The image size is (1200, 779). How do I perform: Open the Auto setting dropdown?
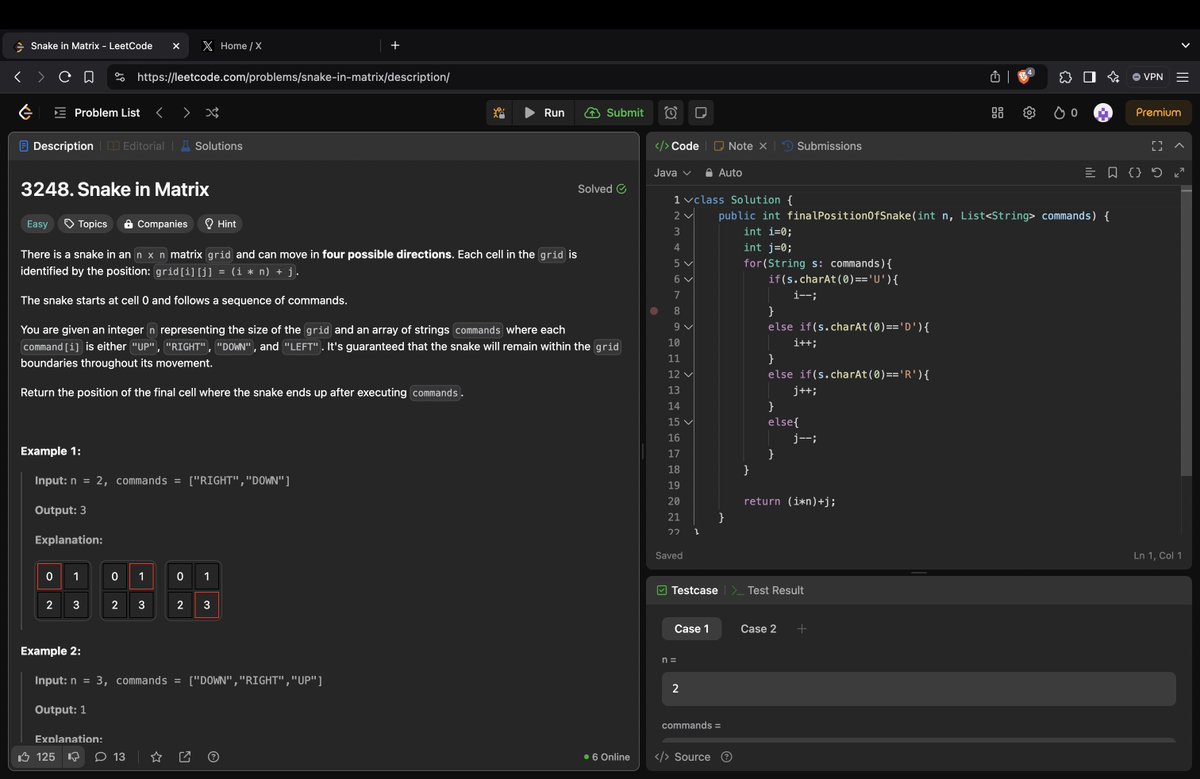pos(723,173)
